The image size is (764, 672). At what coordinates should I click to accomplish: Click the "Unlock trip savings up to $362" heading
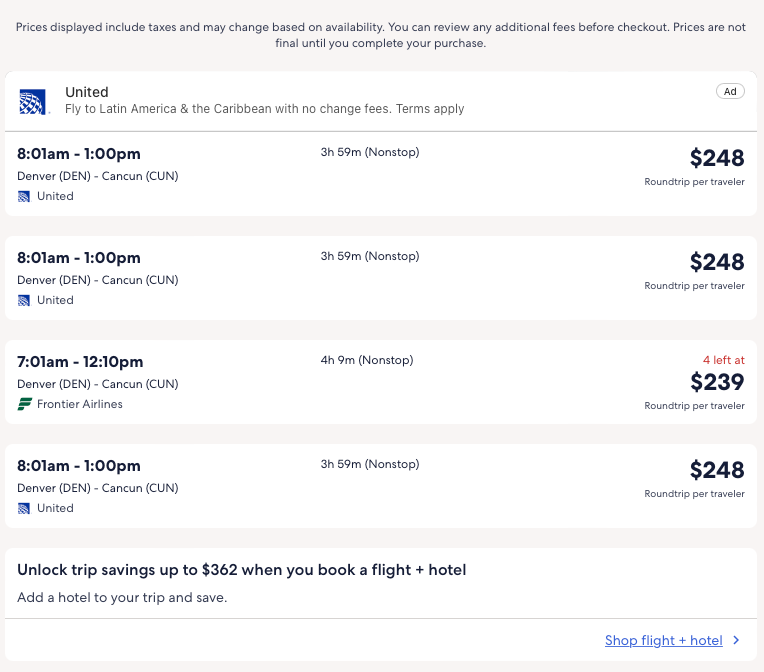[x=241, y=570]
